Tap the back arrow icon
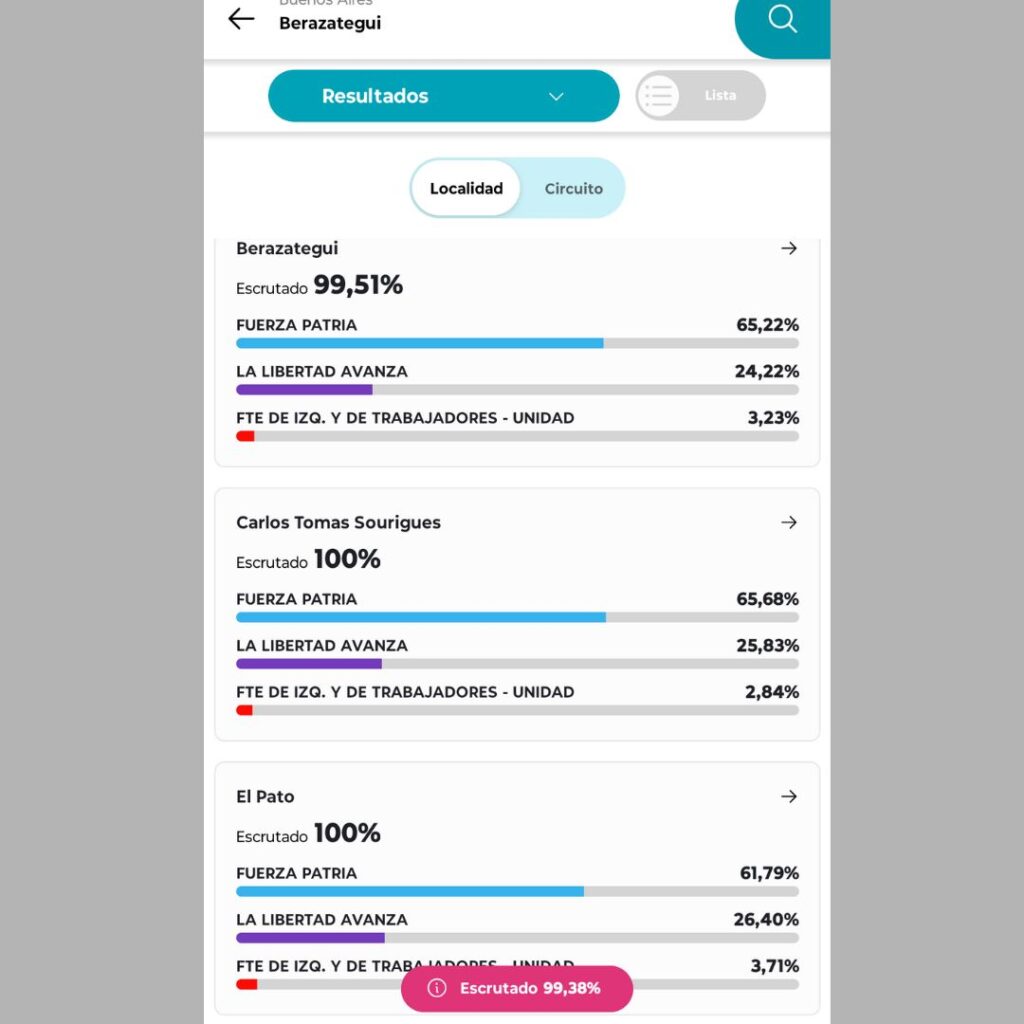 241,19
